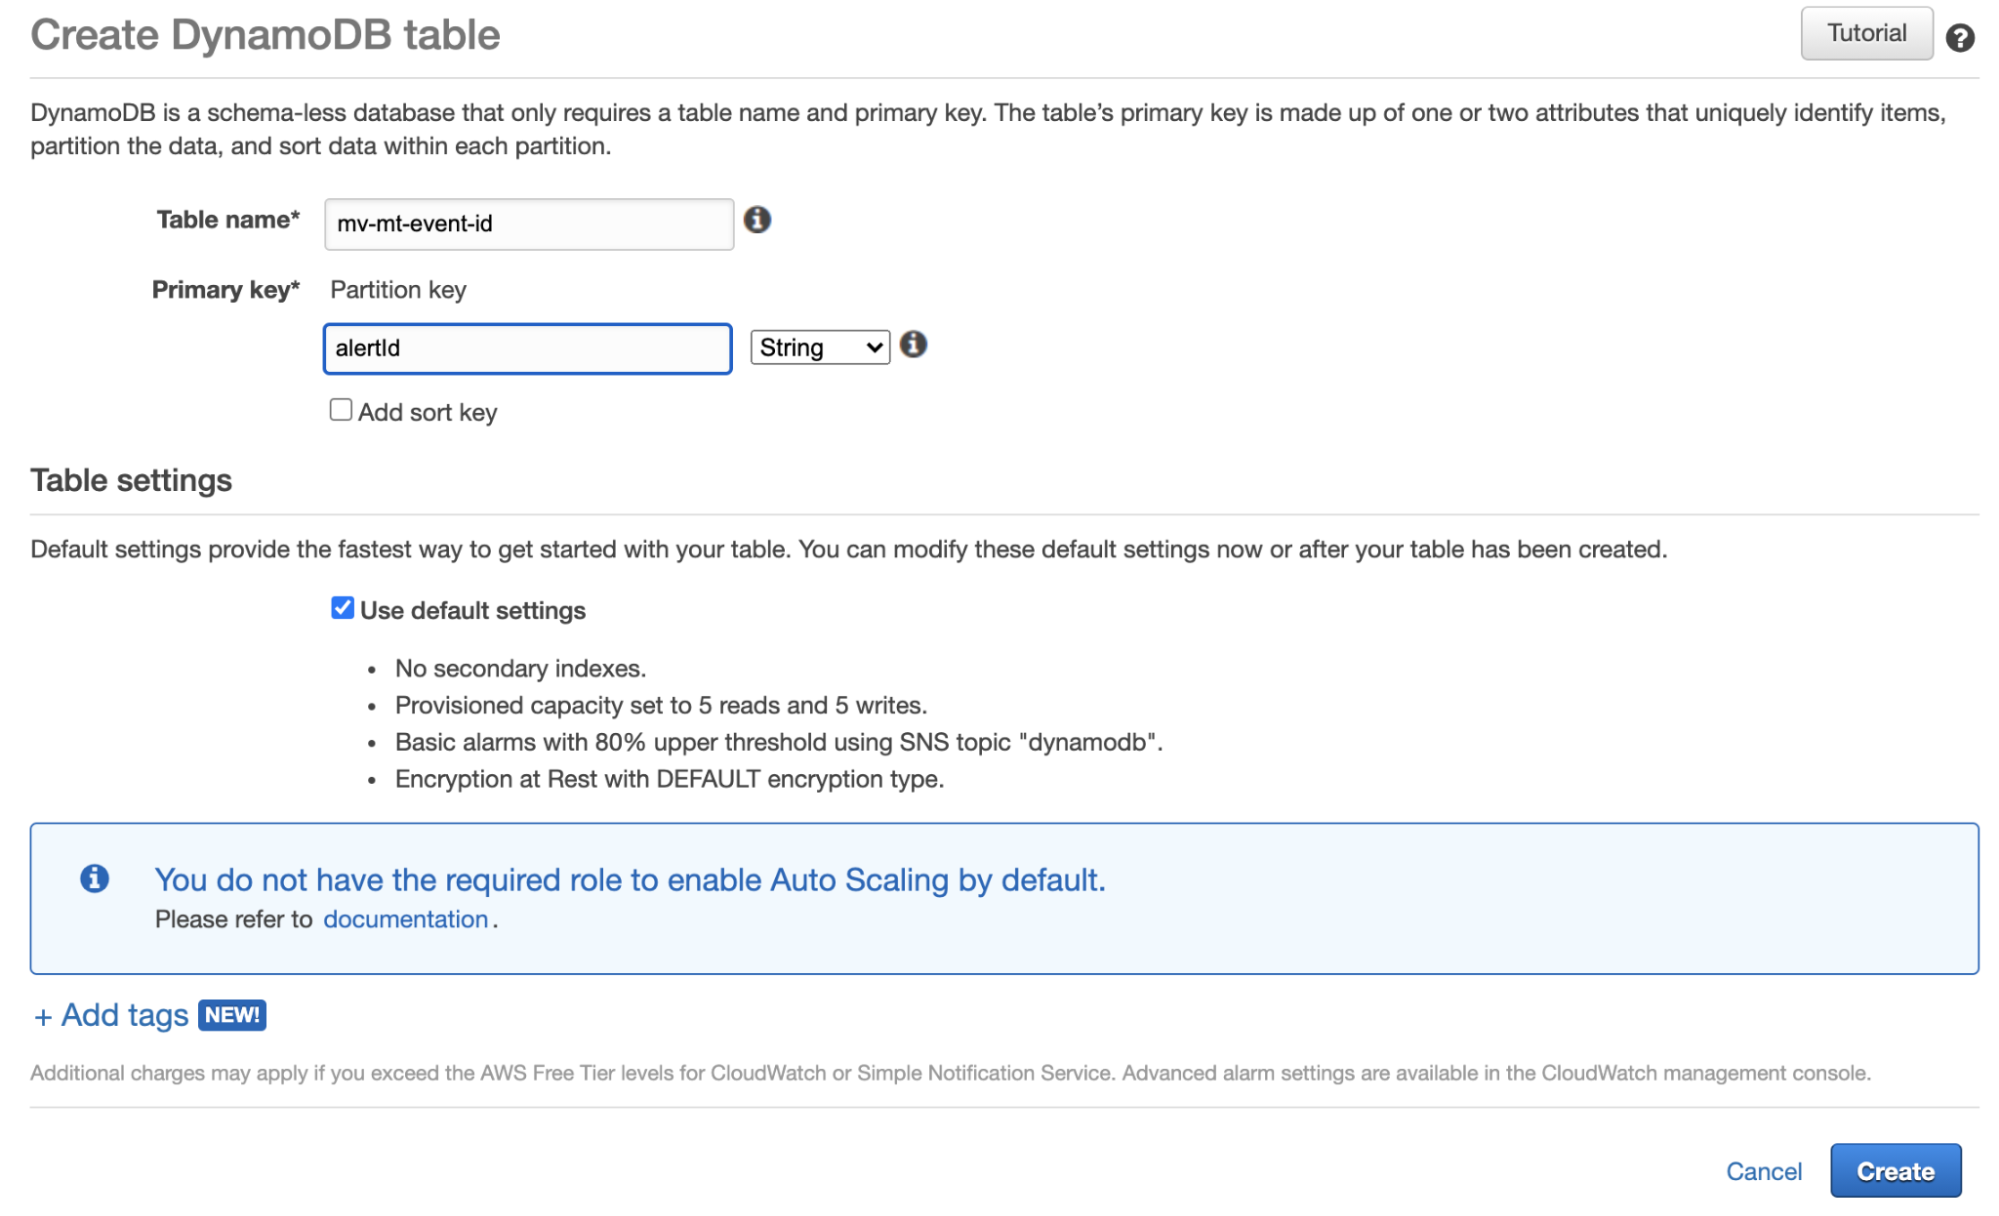Image resolution: width=1999 pixels, height=1216 pixels.
Task: Click info icon beside String type dropdown
Action: (x=913, y=345)
